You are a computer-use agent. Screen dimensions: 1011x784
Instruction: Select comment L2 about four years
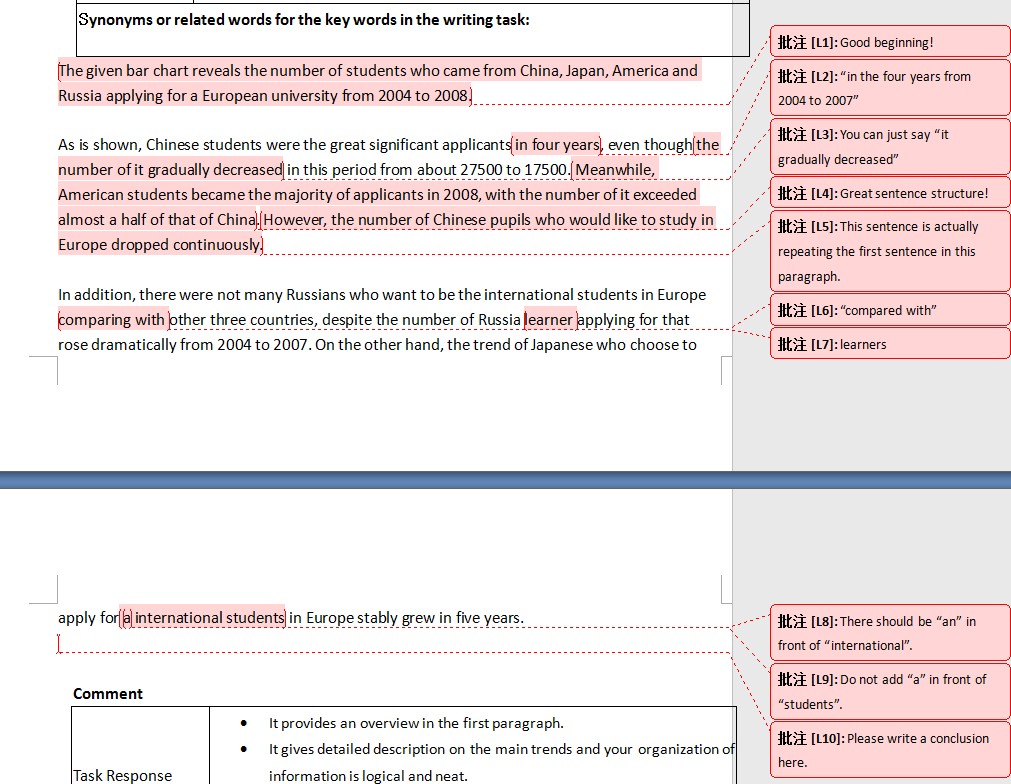click(x=890, y=88)
